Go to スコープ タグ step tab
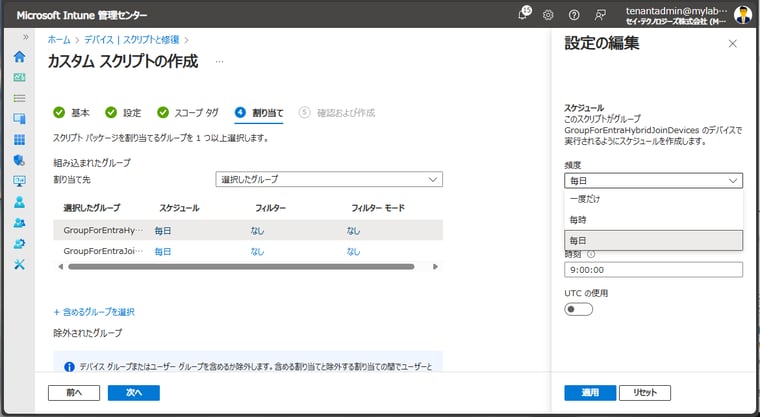Viewport: 760px width, 417px height. point(188,113)
